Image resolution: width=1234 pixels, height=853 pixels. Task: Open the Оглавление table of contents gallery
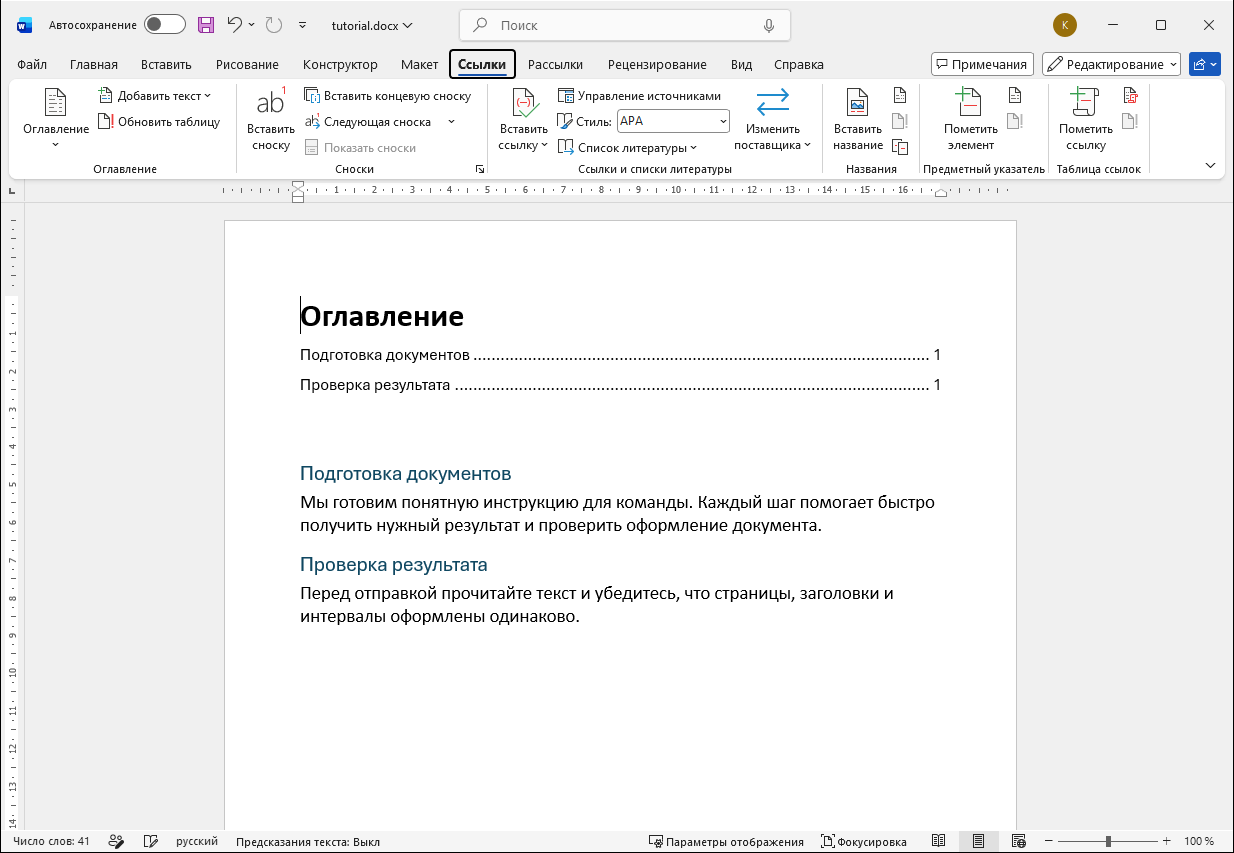pyautogui.click(x=56, y=118)
